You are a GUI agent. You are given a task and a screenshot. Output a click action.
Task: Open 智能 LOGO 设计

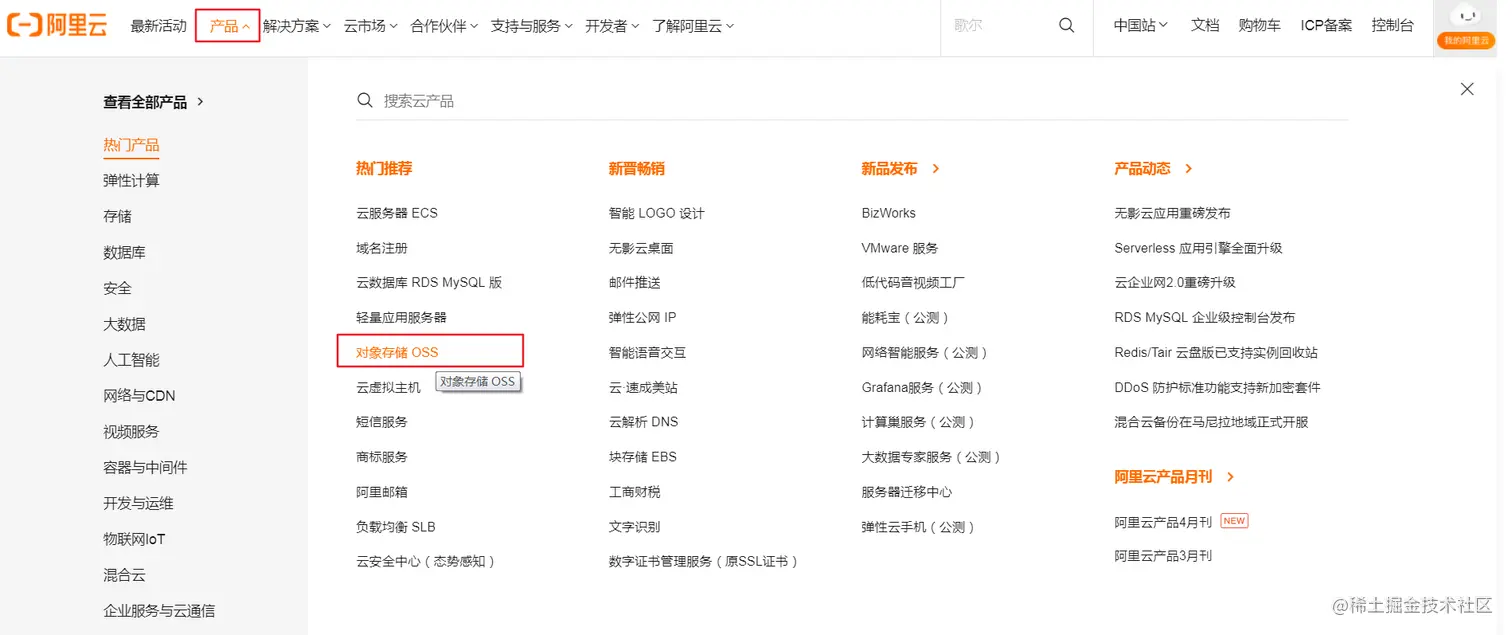(x=657, y=213)
